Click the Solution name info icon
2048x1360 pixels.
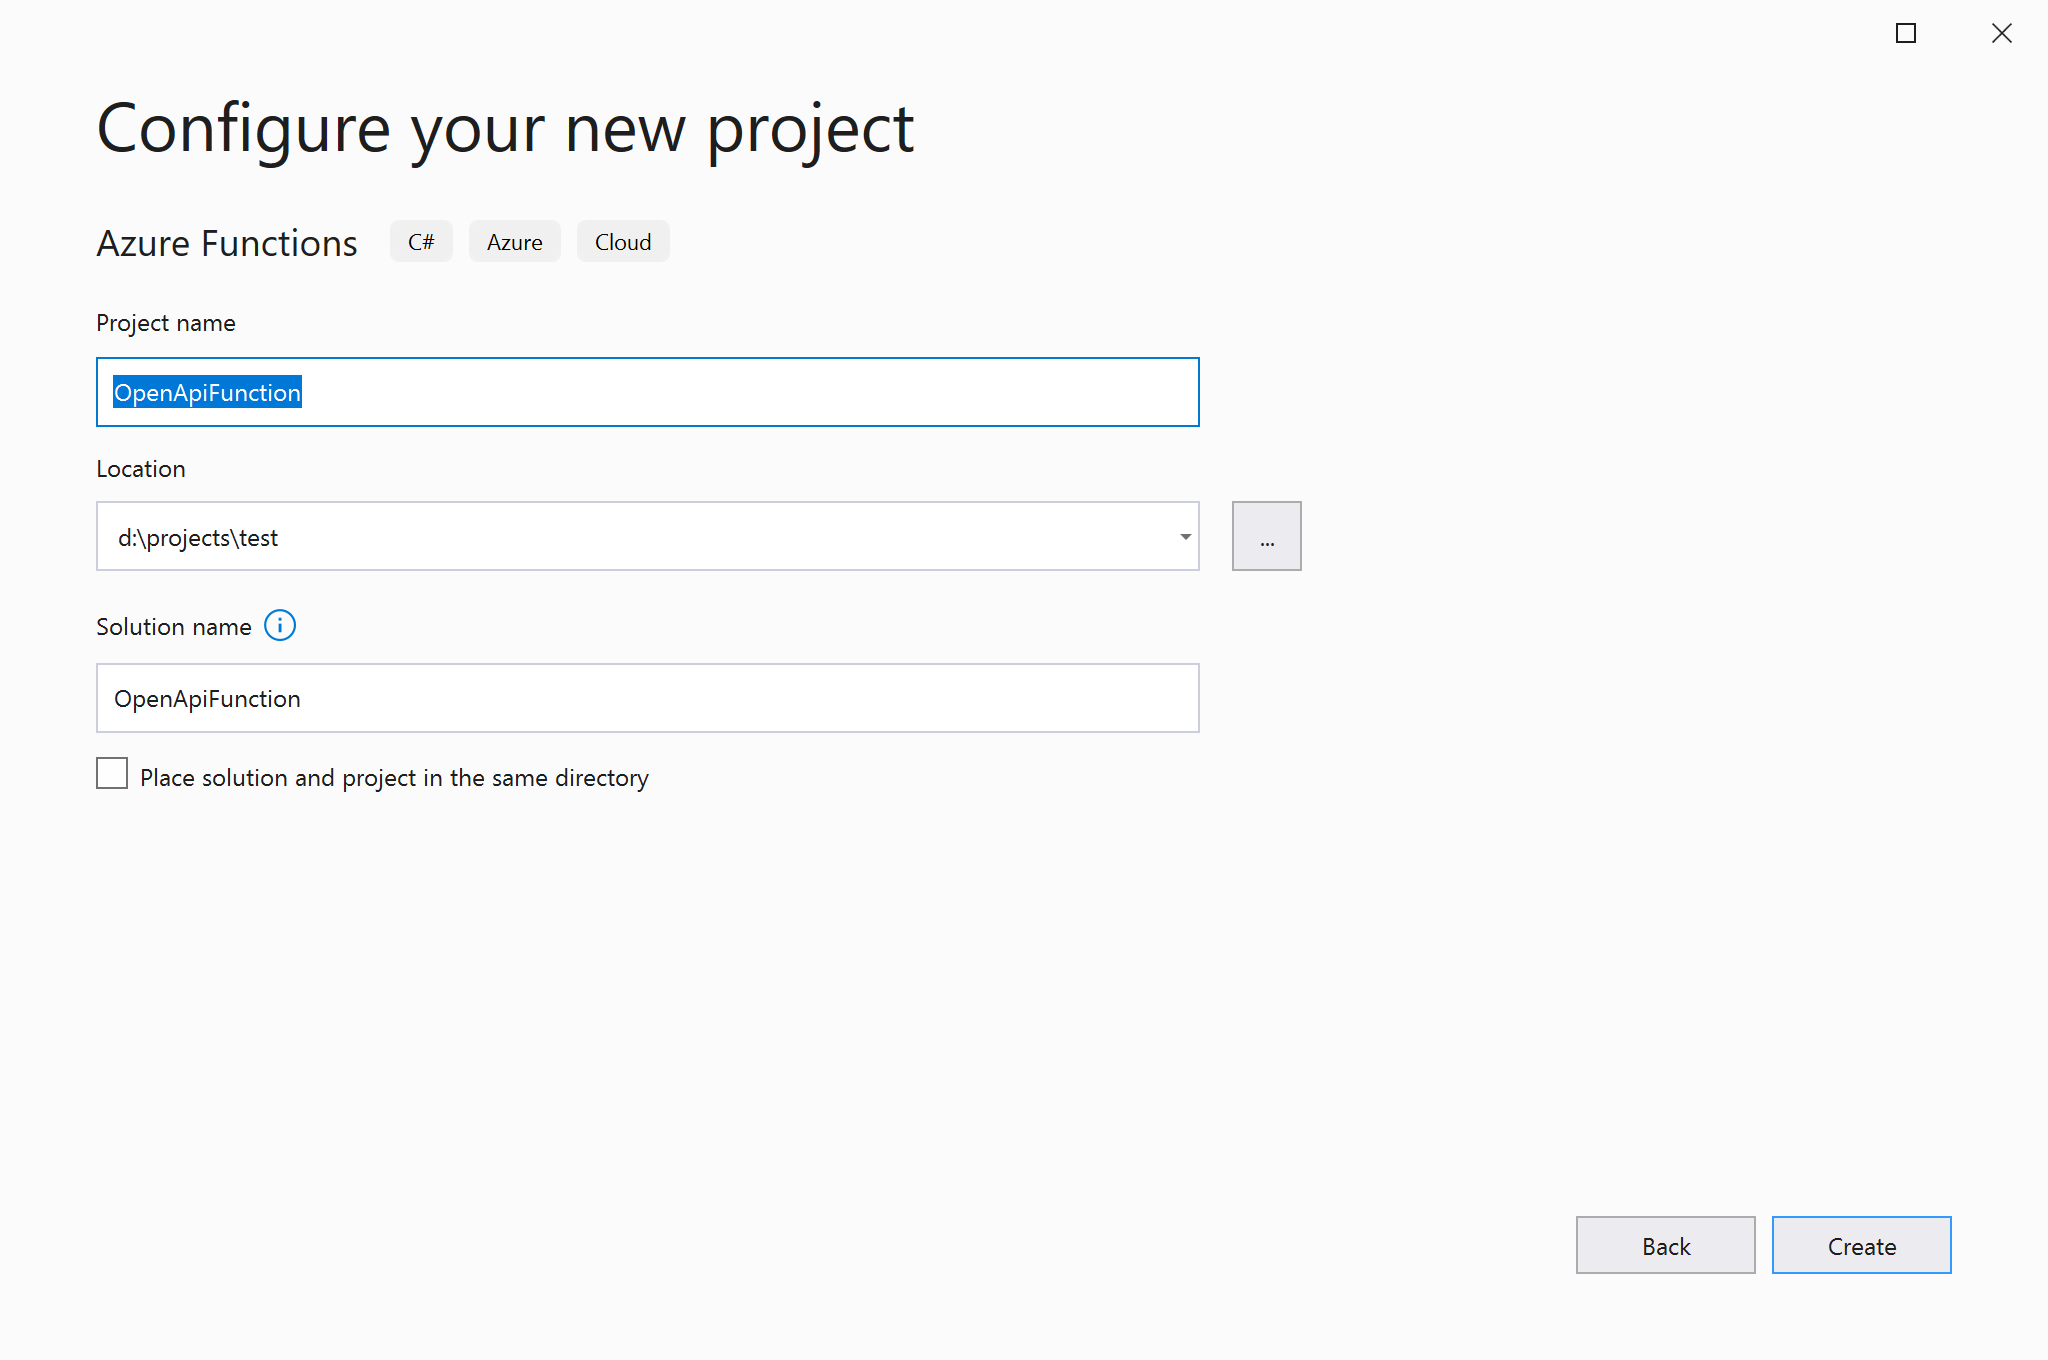[280, 626]
